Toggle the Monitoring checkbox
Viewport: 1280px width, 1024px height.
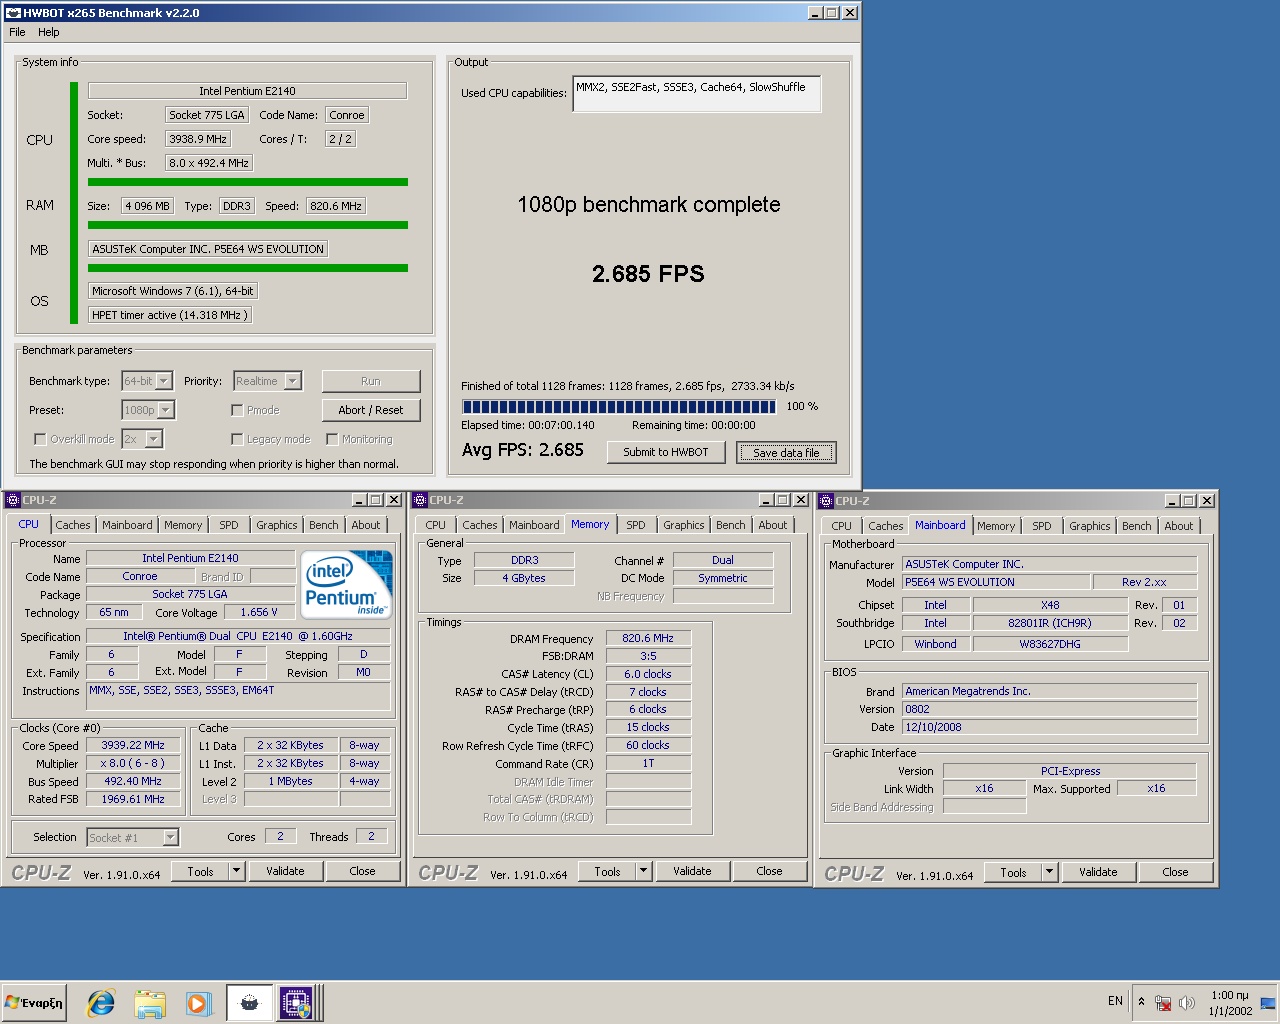click(332, 439)
